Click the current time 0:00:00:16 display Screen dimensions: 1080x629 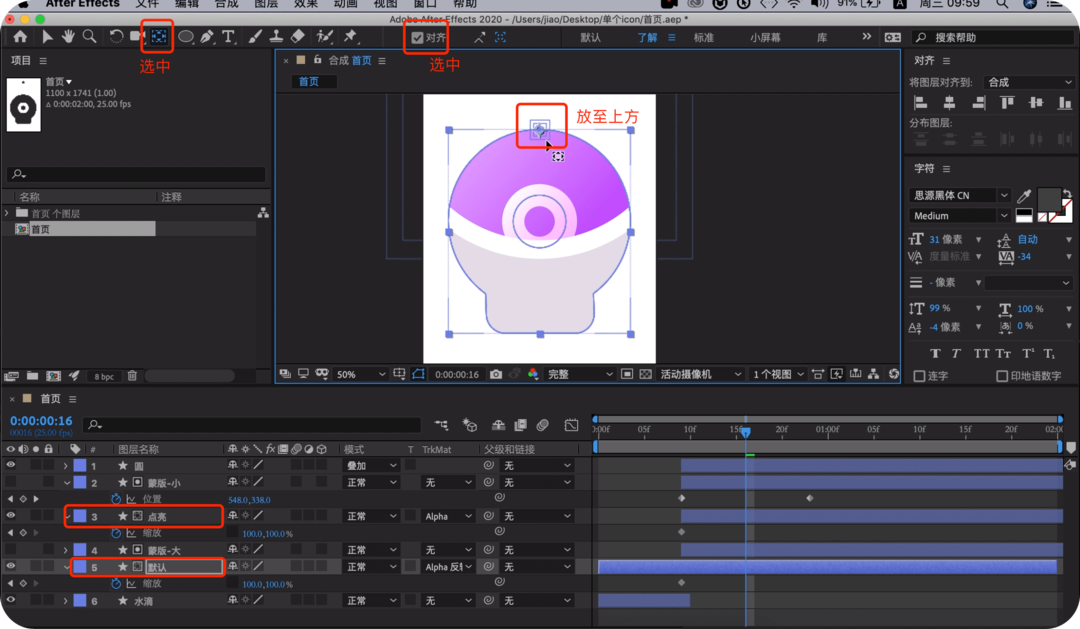[41, 421]
